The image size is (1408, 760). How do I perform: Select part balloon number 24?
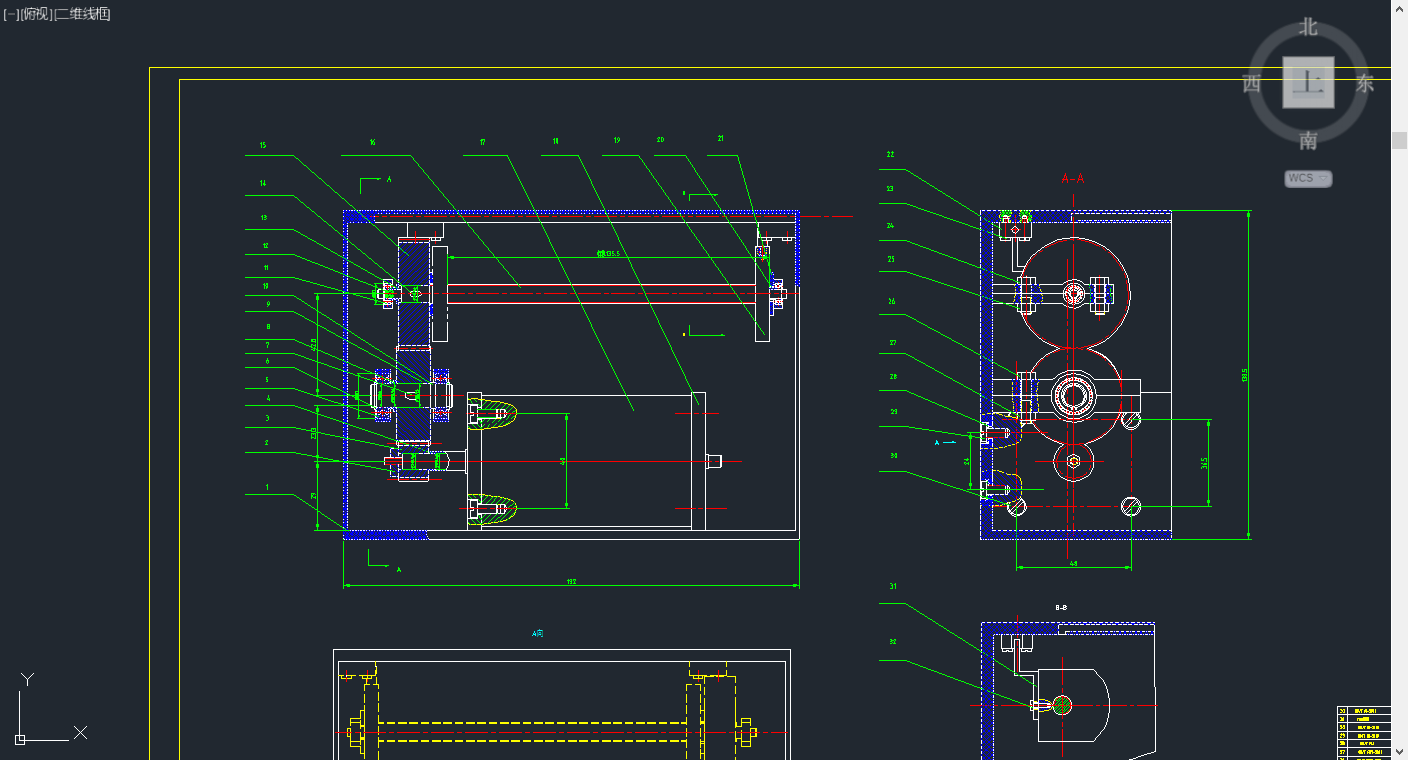tap(890, 226)
